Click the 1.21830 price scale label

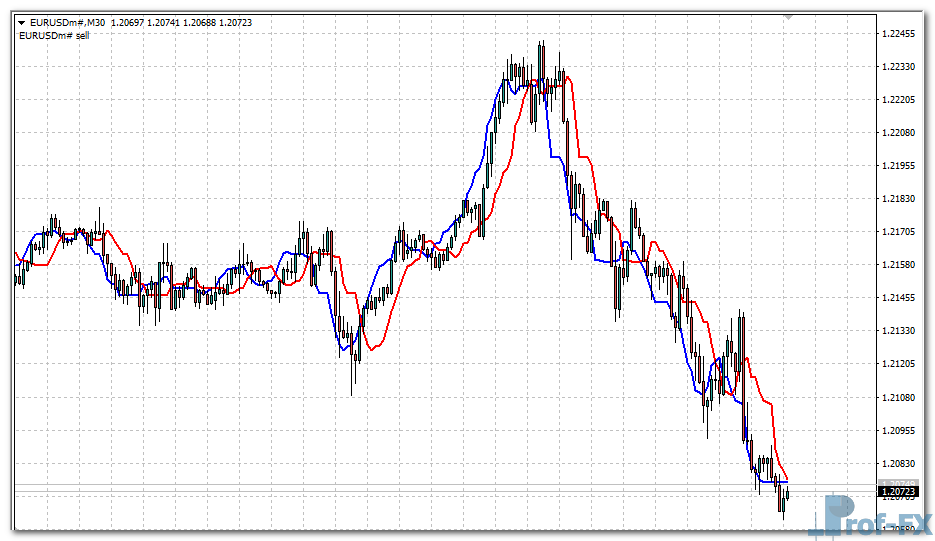coord(900,199)
